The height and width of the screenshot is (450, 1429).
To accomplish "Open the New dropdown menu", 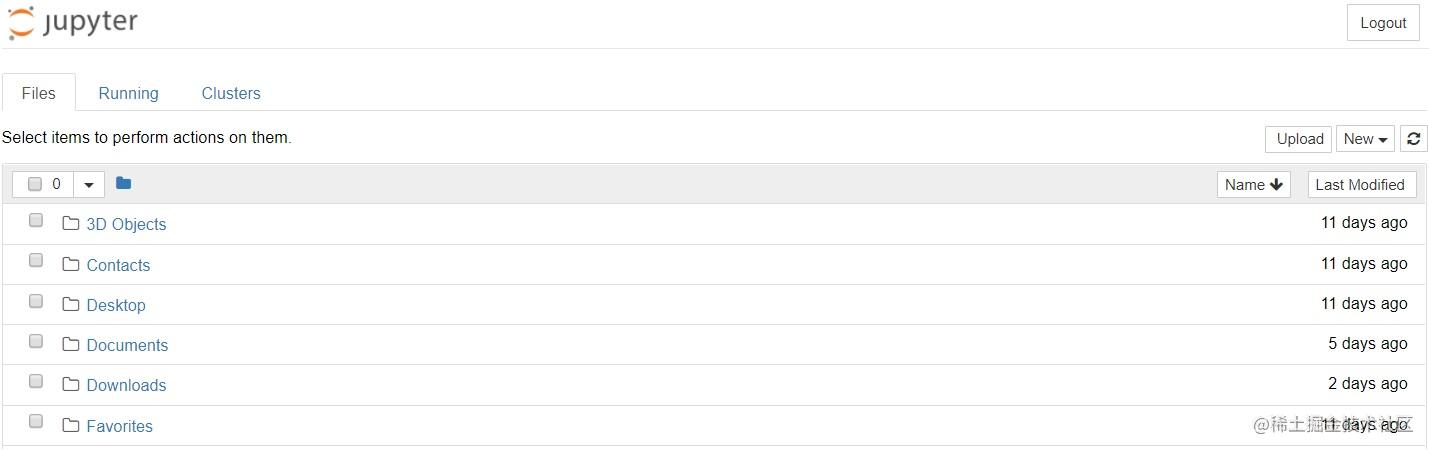I will 1365,139.
